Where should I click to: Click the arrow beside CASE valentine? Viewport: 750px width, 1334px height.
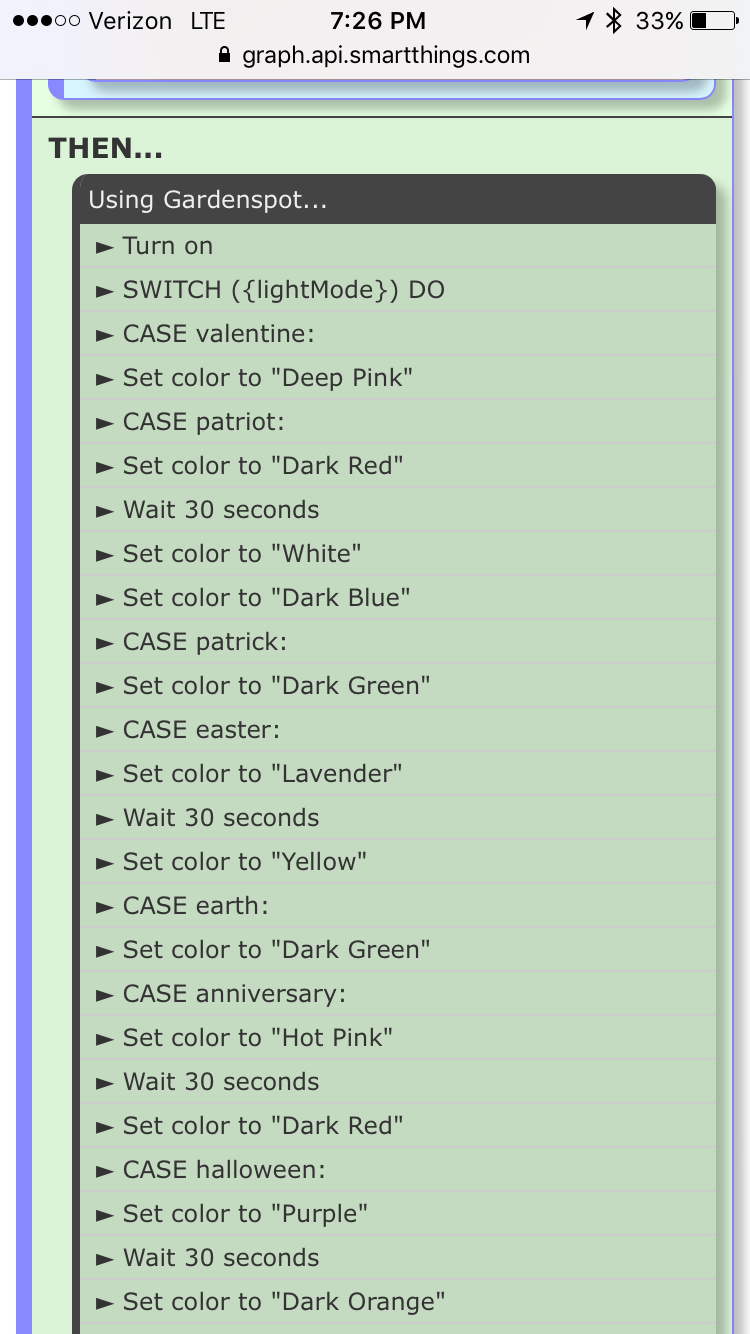pyautogui.click(x=104, y=334)
